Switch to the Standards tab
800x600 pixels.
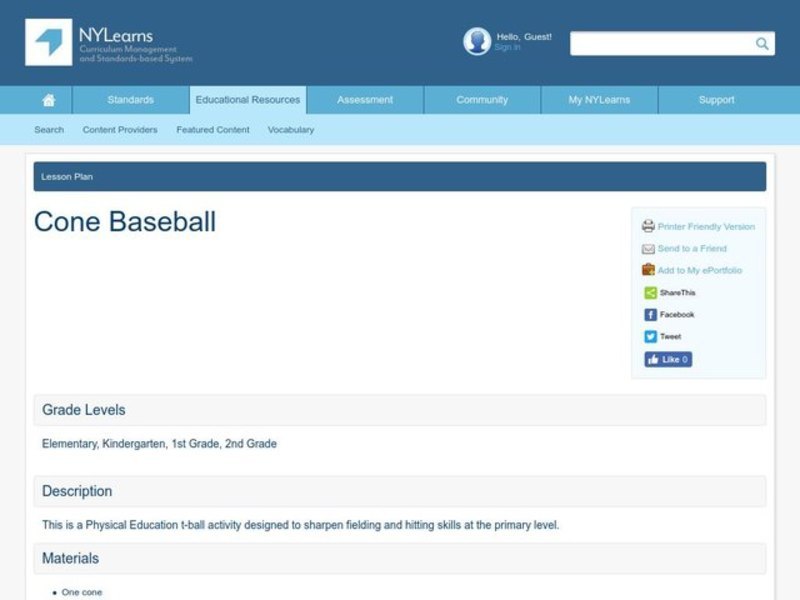pyautogui.click(x=130, y=99)
